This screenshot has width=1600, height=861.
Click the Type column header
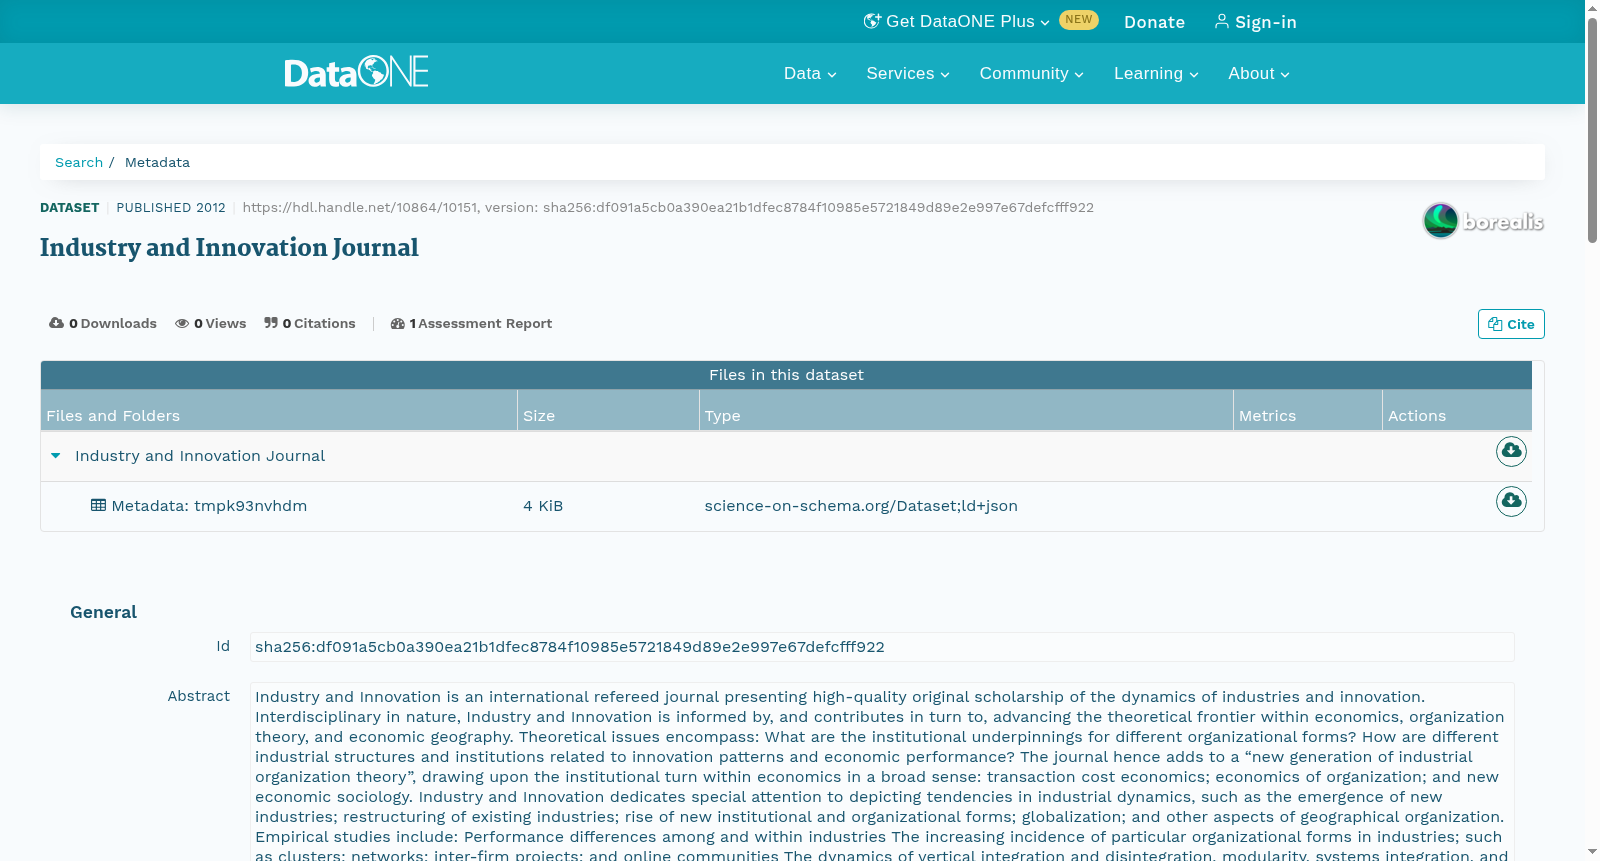point(966,410)
